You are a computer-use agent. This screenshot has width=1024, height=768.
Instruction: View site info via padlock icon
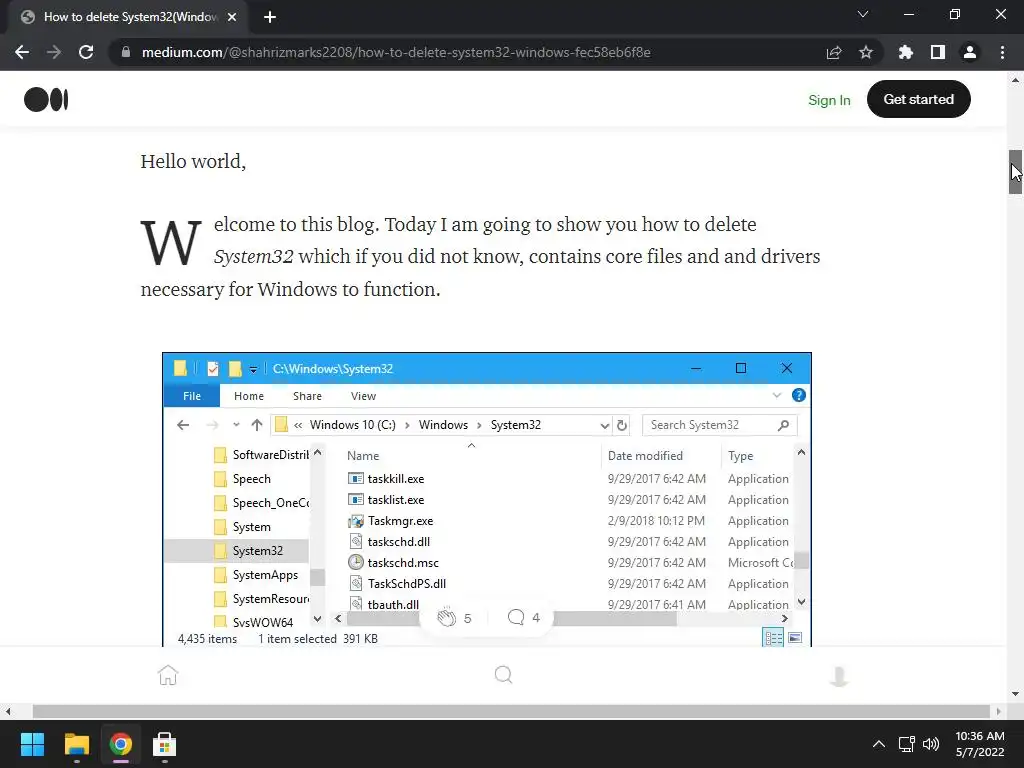pyautogui.click(x=126, y=52)
